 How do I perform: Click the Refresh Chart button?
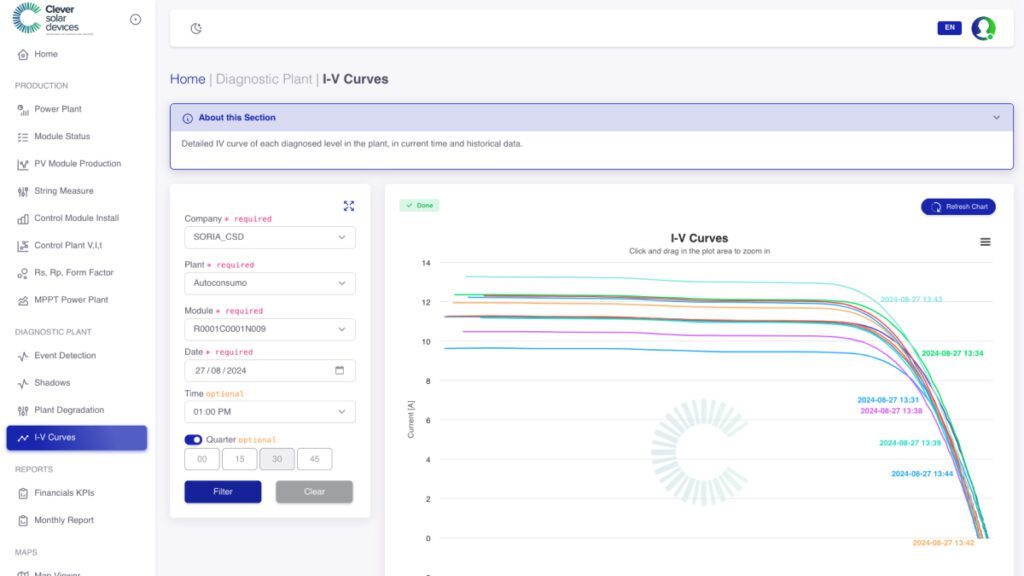point(958,207)
